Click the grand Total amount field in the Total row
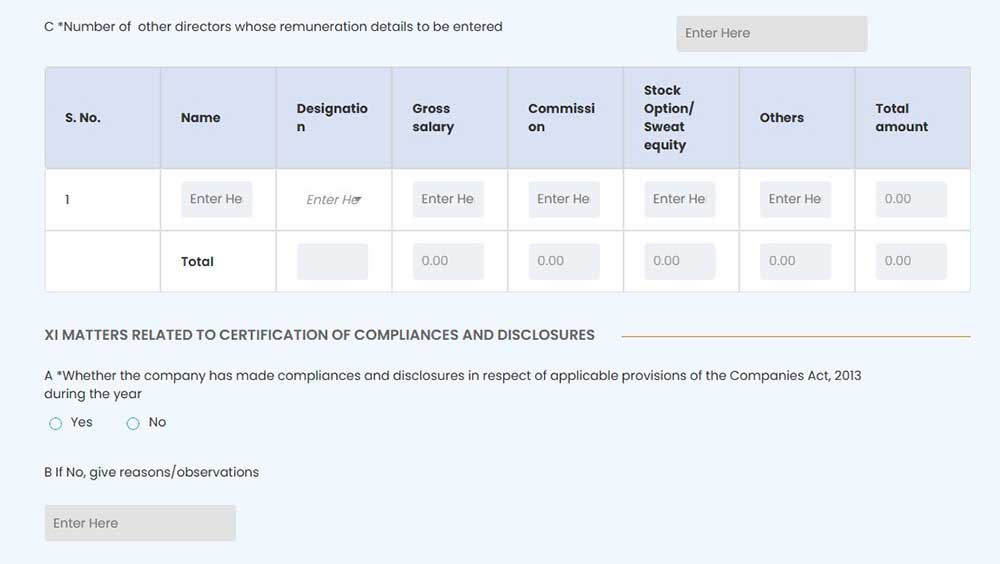Image resolution: width=1000 pixels, height=564 pixels. [x=911, y=261]
